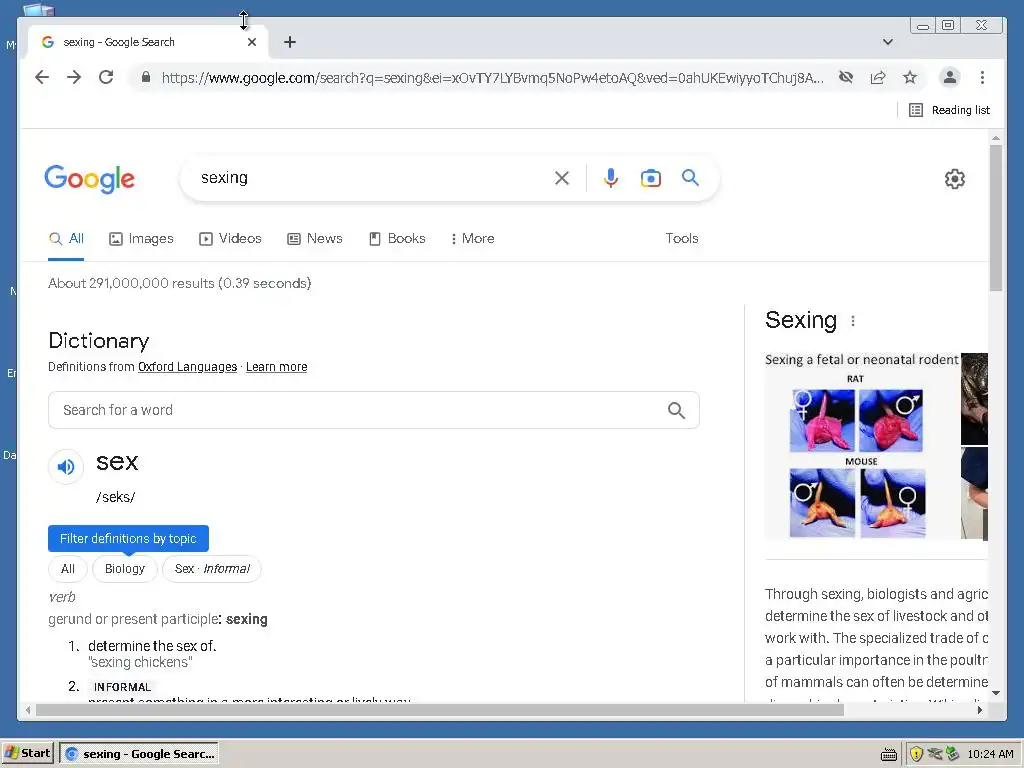Open the Sexing knowledge panel options

(x=853, y=321)
